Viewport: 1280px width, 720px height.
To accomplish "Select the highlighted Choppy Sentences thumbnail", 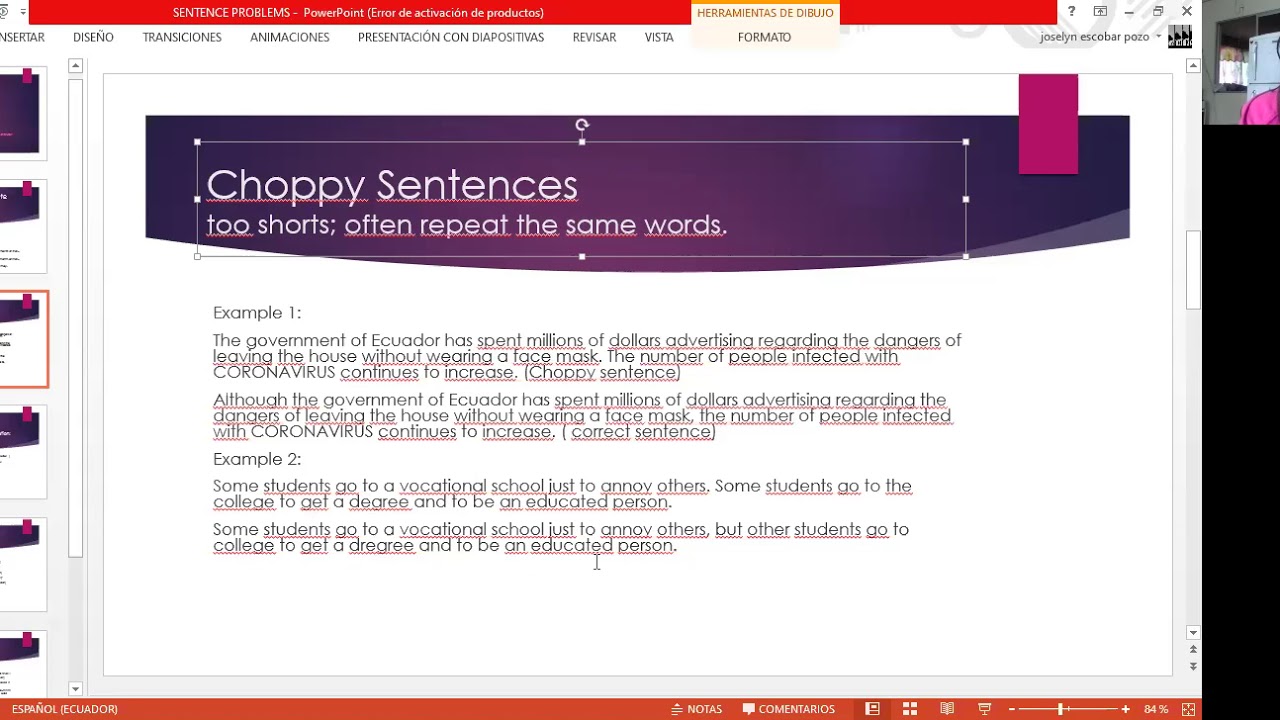I will 22,340.
